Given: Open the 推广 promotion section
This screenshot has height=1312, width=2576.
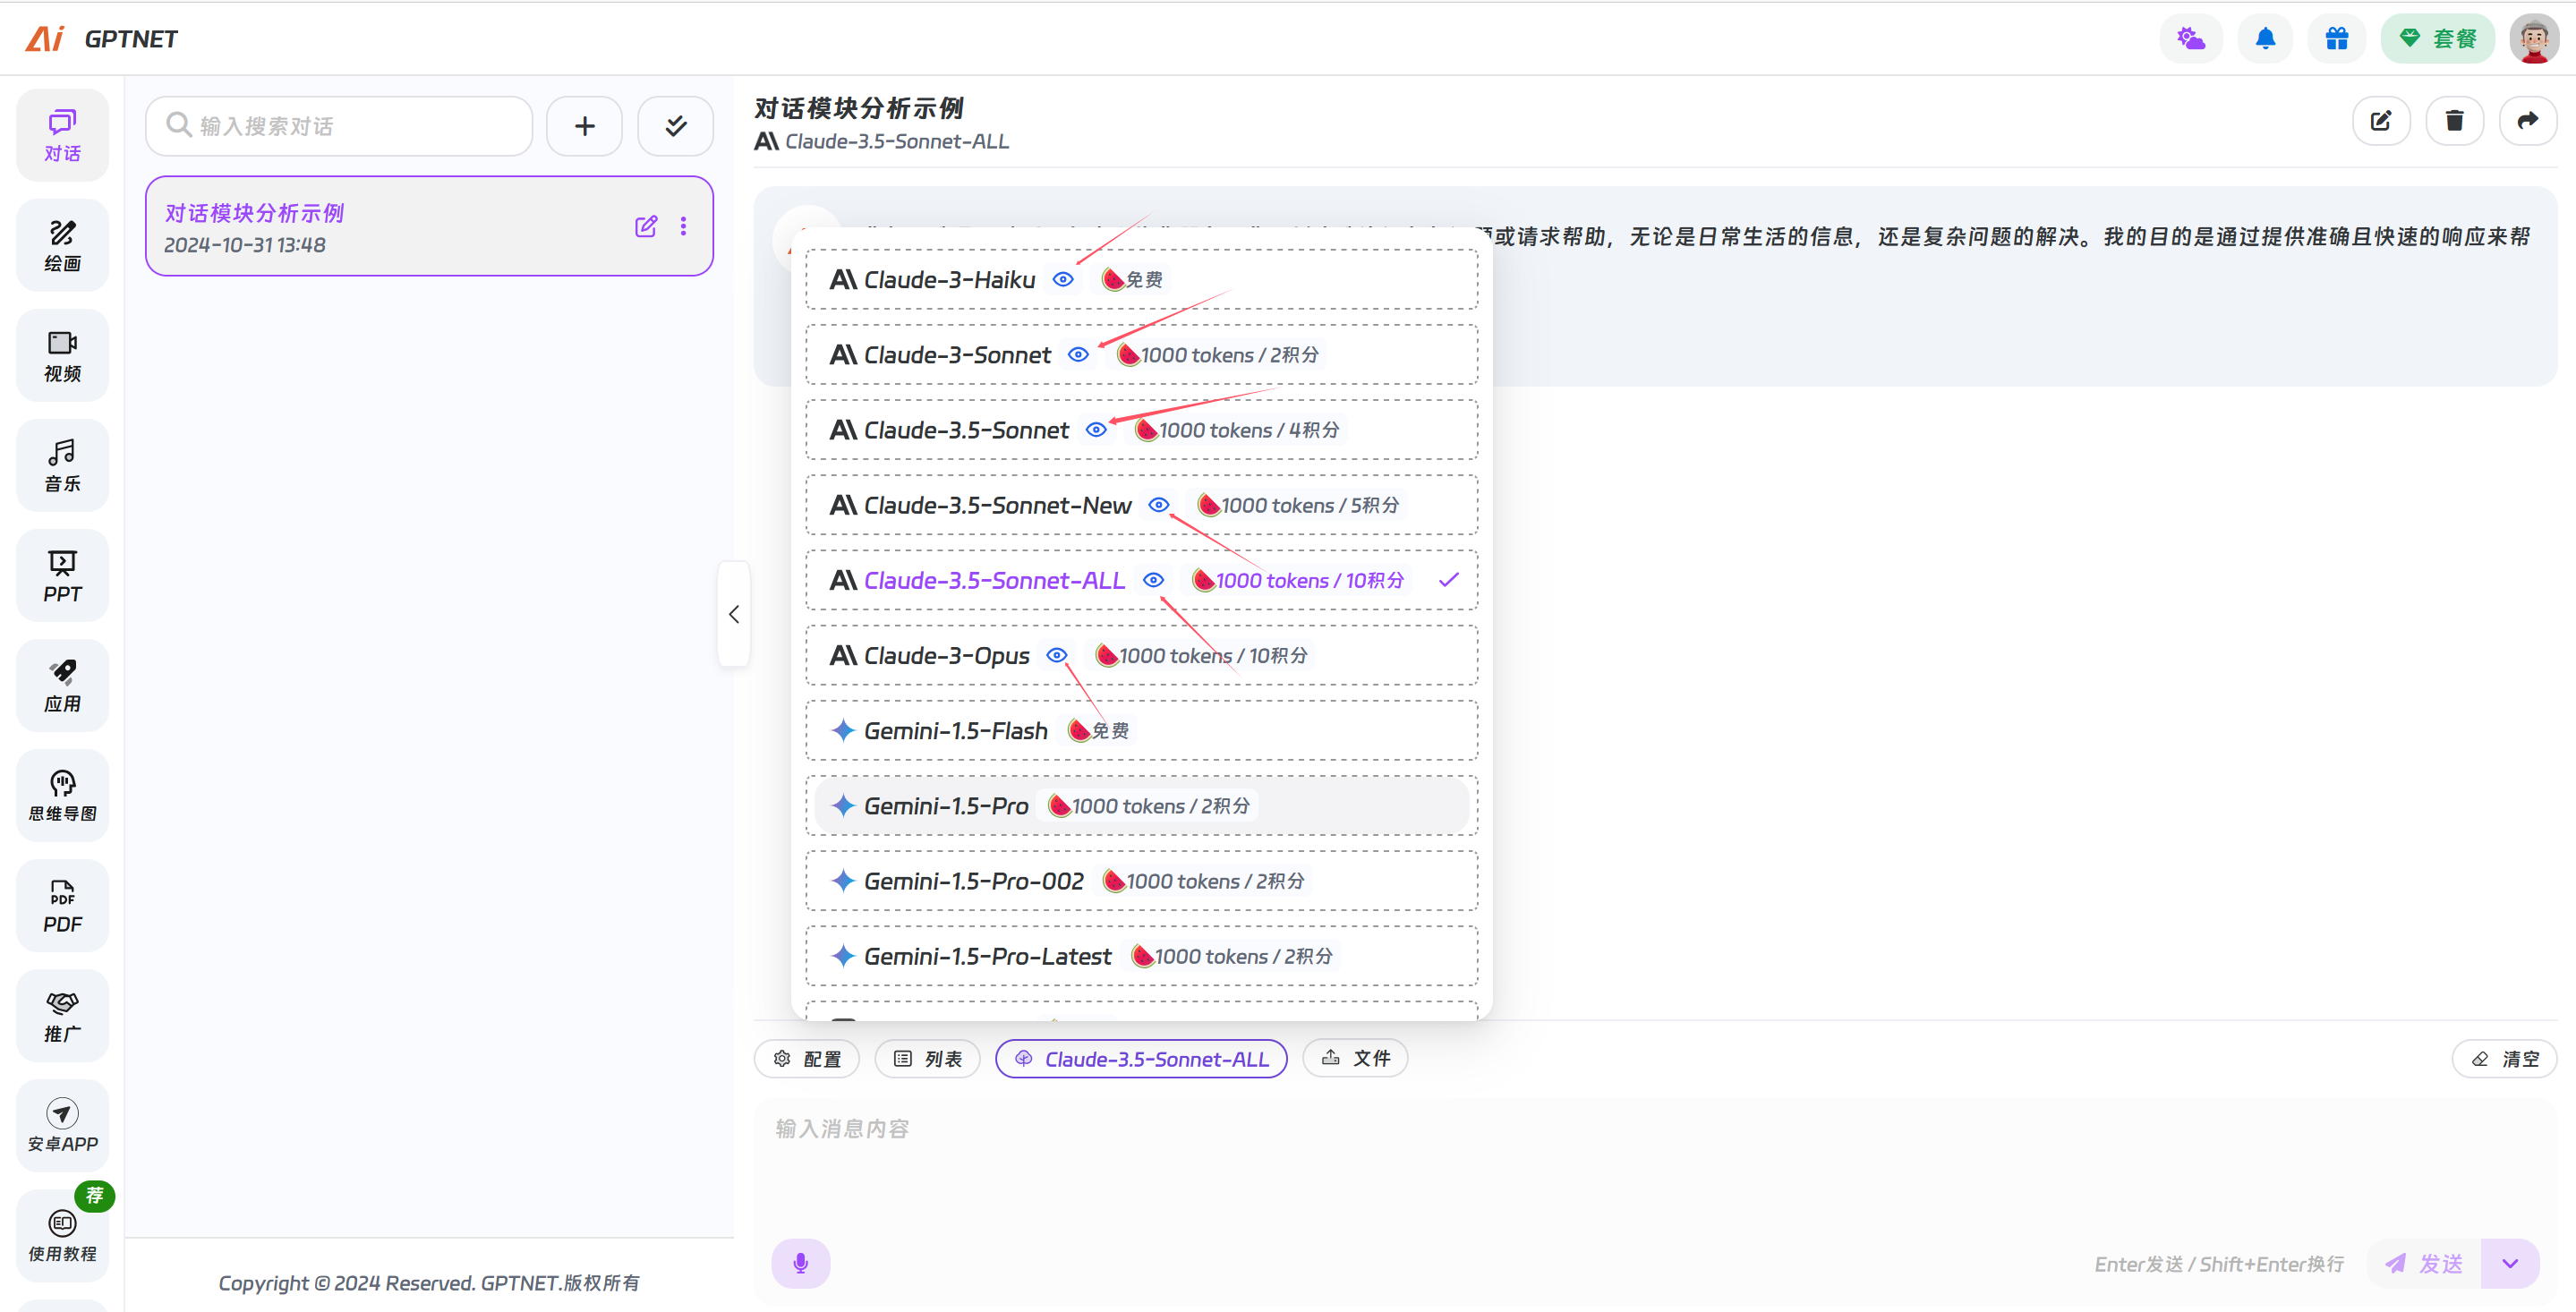Looking at the screenshot, I should click(x=62, y=1015).
